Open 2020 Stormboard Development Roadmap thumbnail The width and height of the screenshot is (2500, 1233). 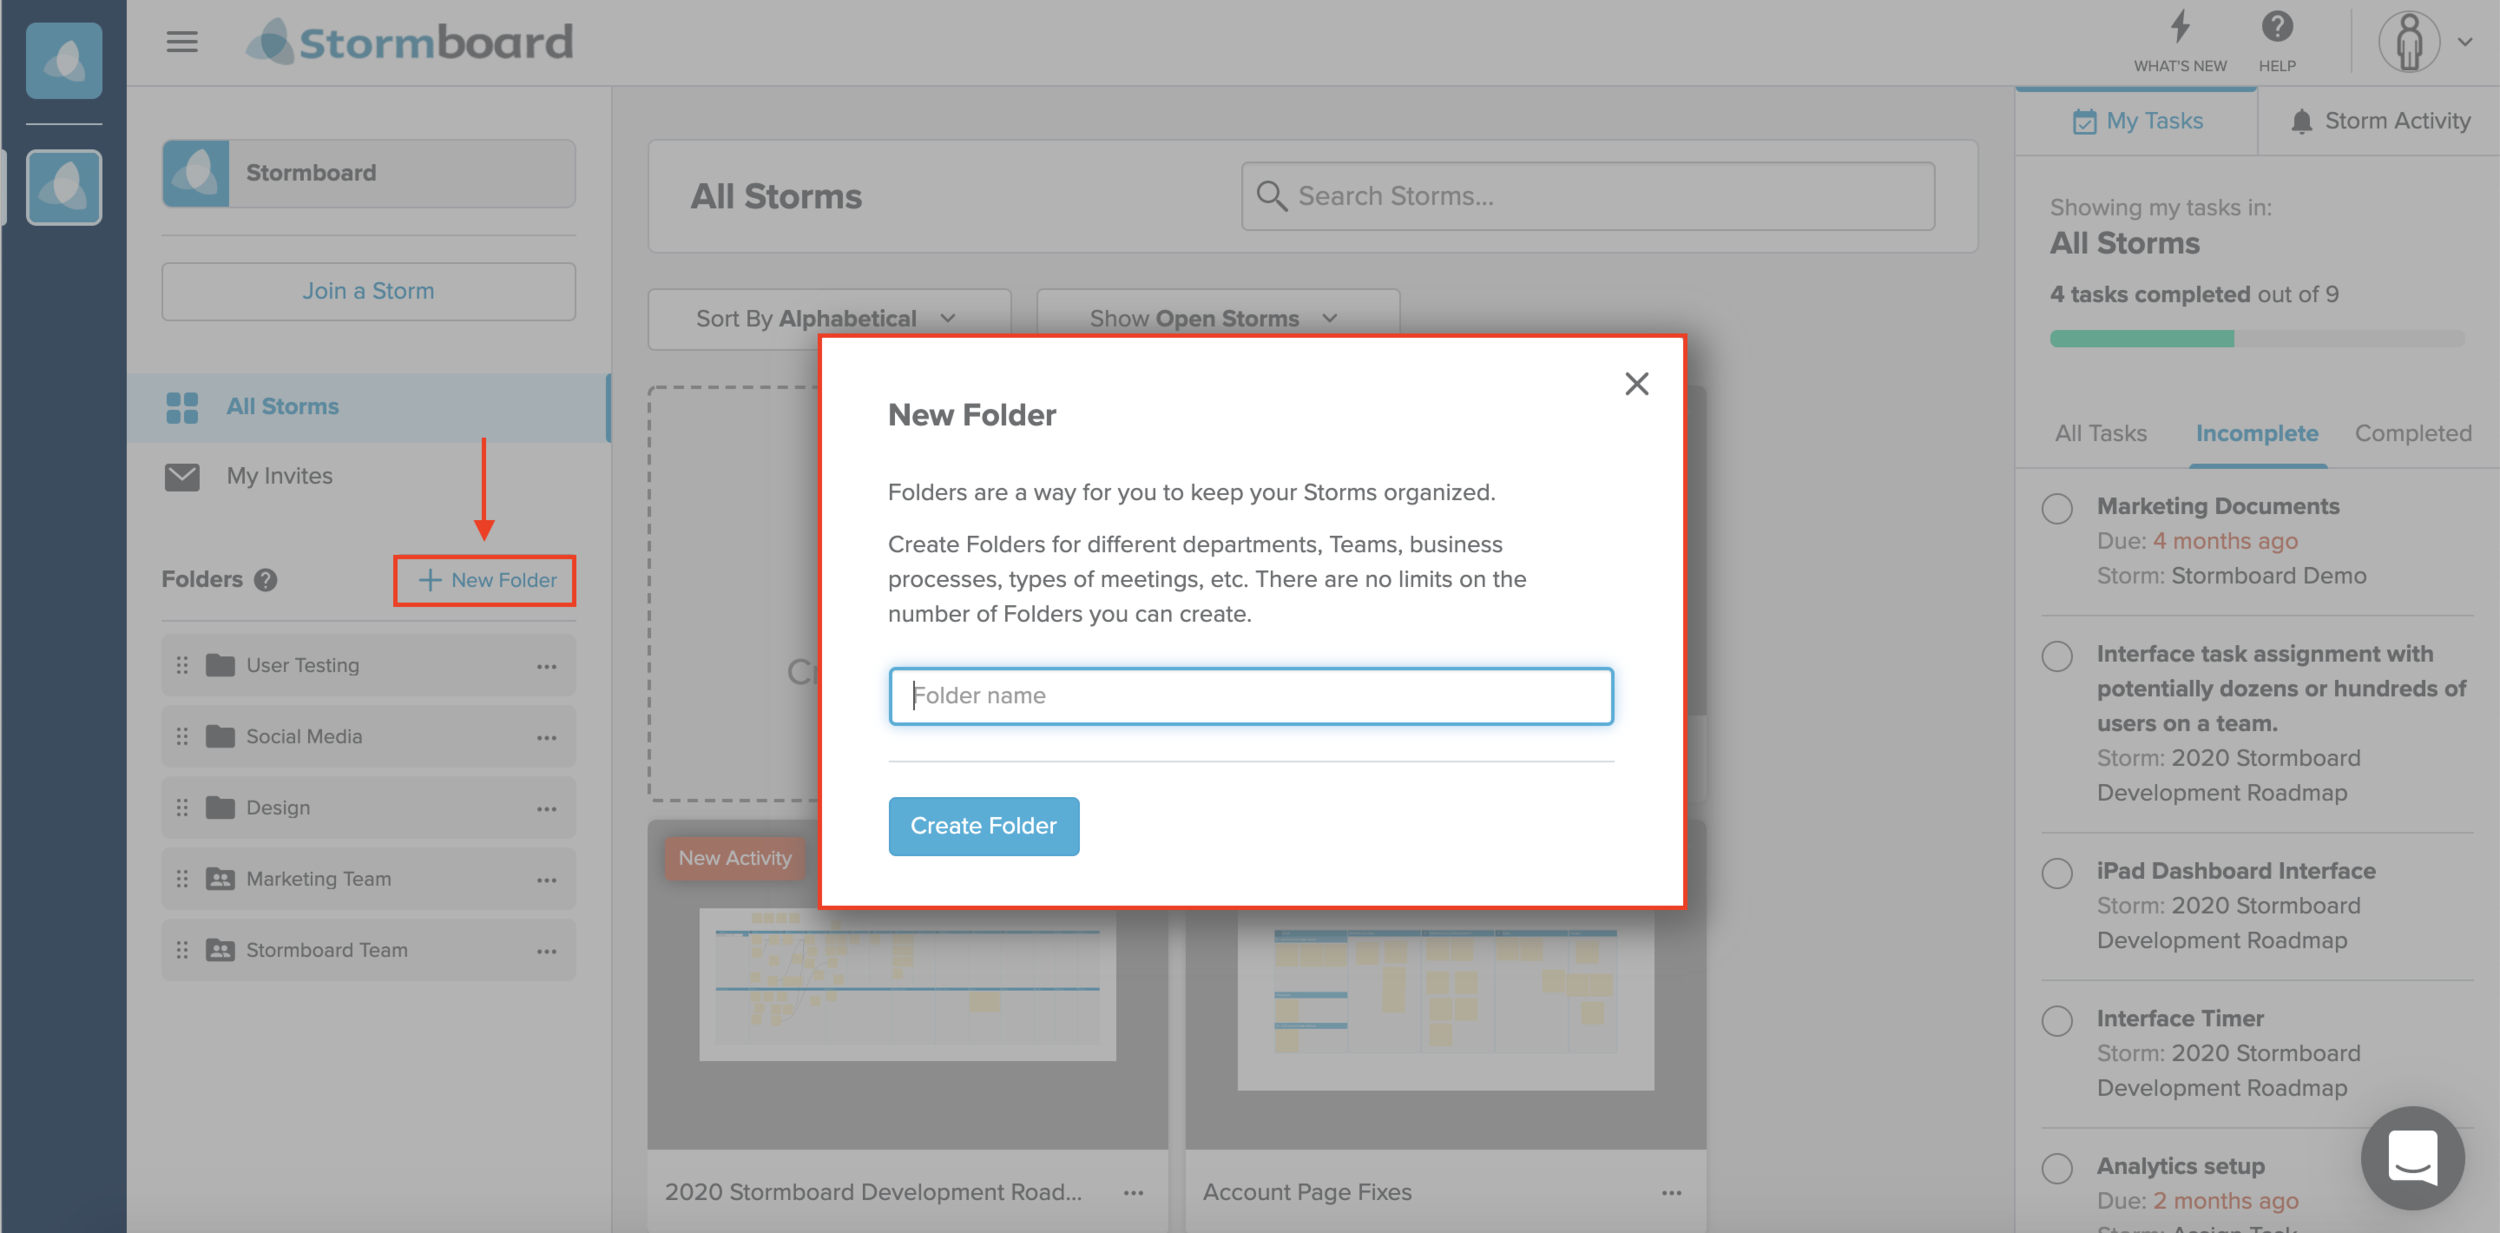907,985
